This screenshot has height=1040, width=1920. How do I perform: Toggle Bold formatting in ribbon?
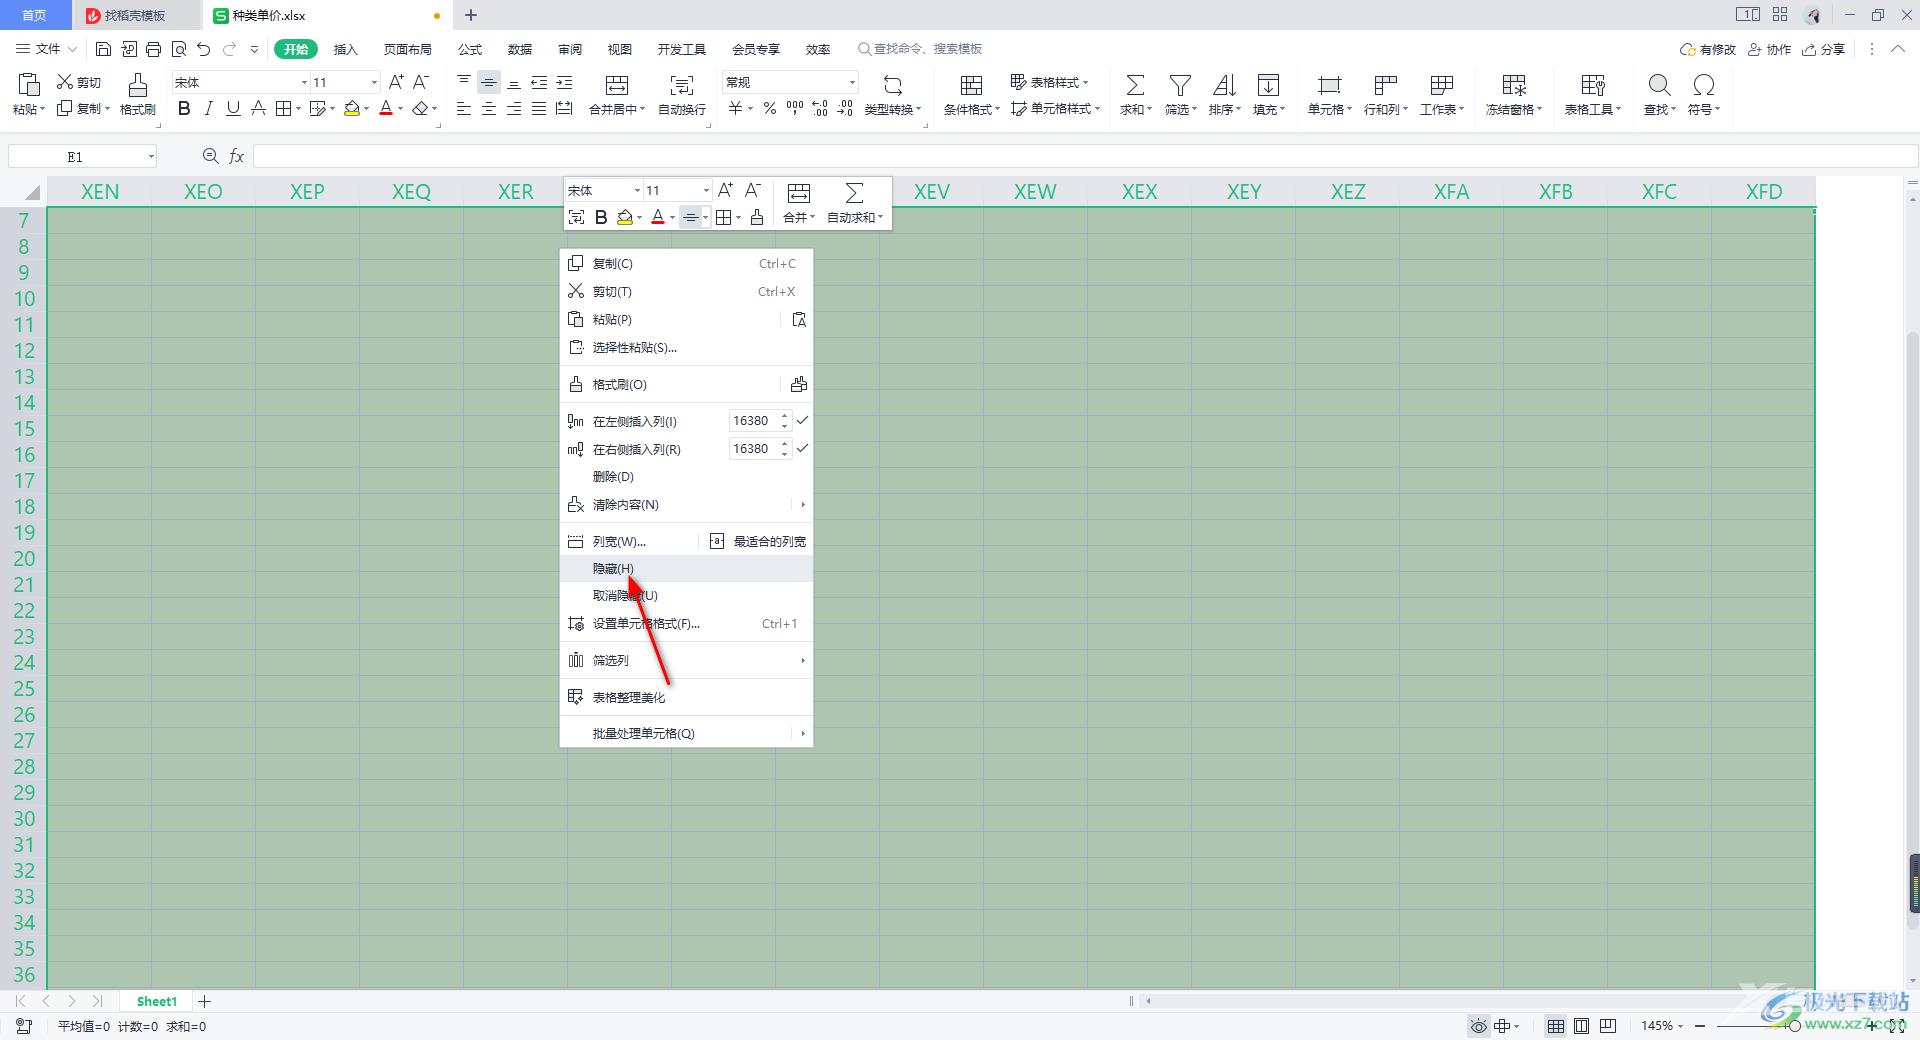coord(184,108)
